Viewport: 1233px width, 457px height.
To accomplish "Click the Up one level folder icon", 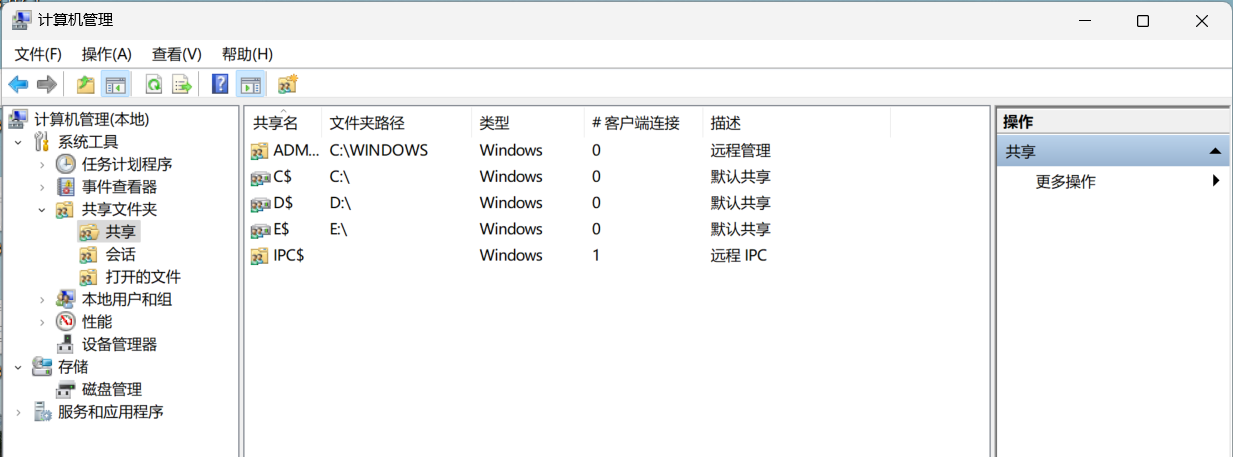I will pos(86,84).
